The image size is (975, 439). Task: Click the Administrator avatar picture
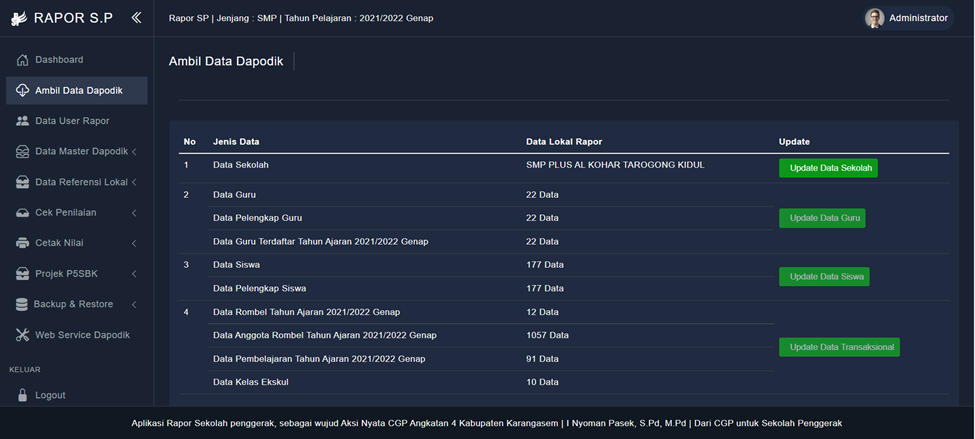pos(875,18)
